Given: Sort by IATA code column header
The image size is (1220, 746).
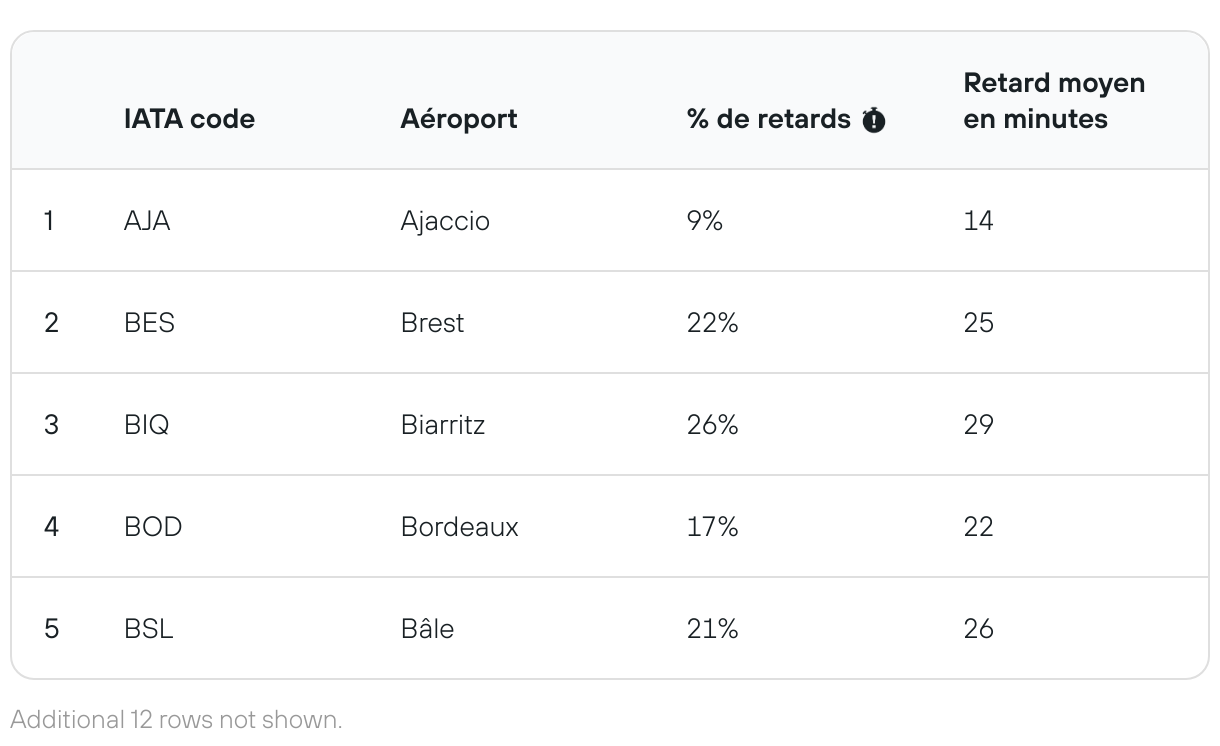Looking at the screenshot, I should [x=189, y=119].
